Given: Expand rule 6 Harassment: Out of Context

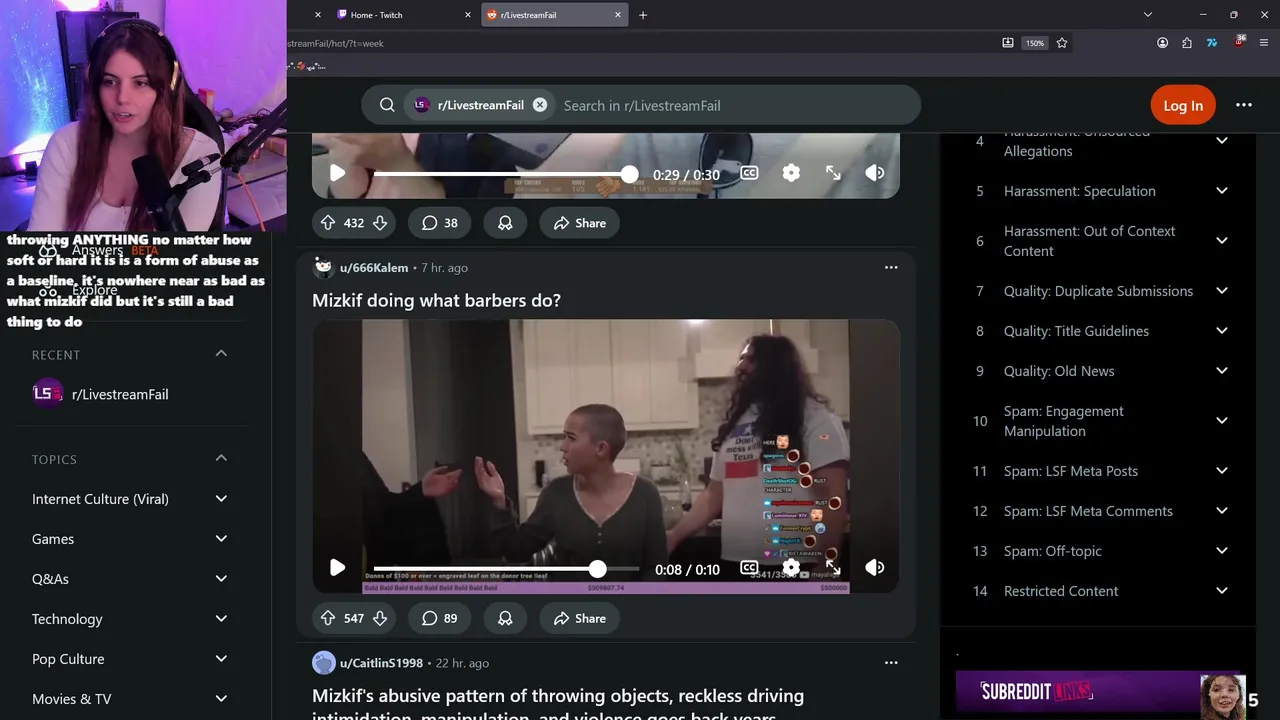Looking at the screenshot, I should (1222, 241).
